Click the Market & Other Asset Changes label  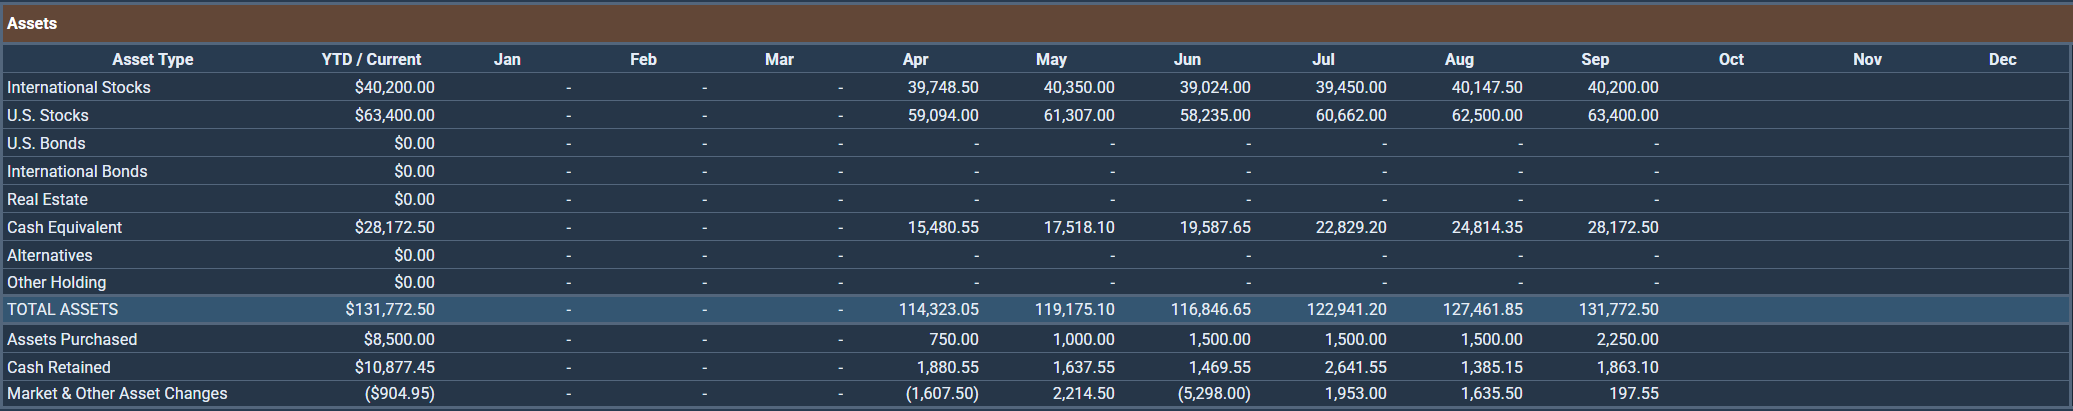[117, 393]
